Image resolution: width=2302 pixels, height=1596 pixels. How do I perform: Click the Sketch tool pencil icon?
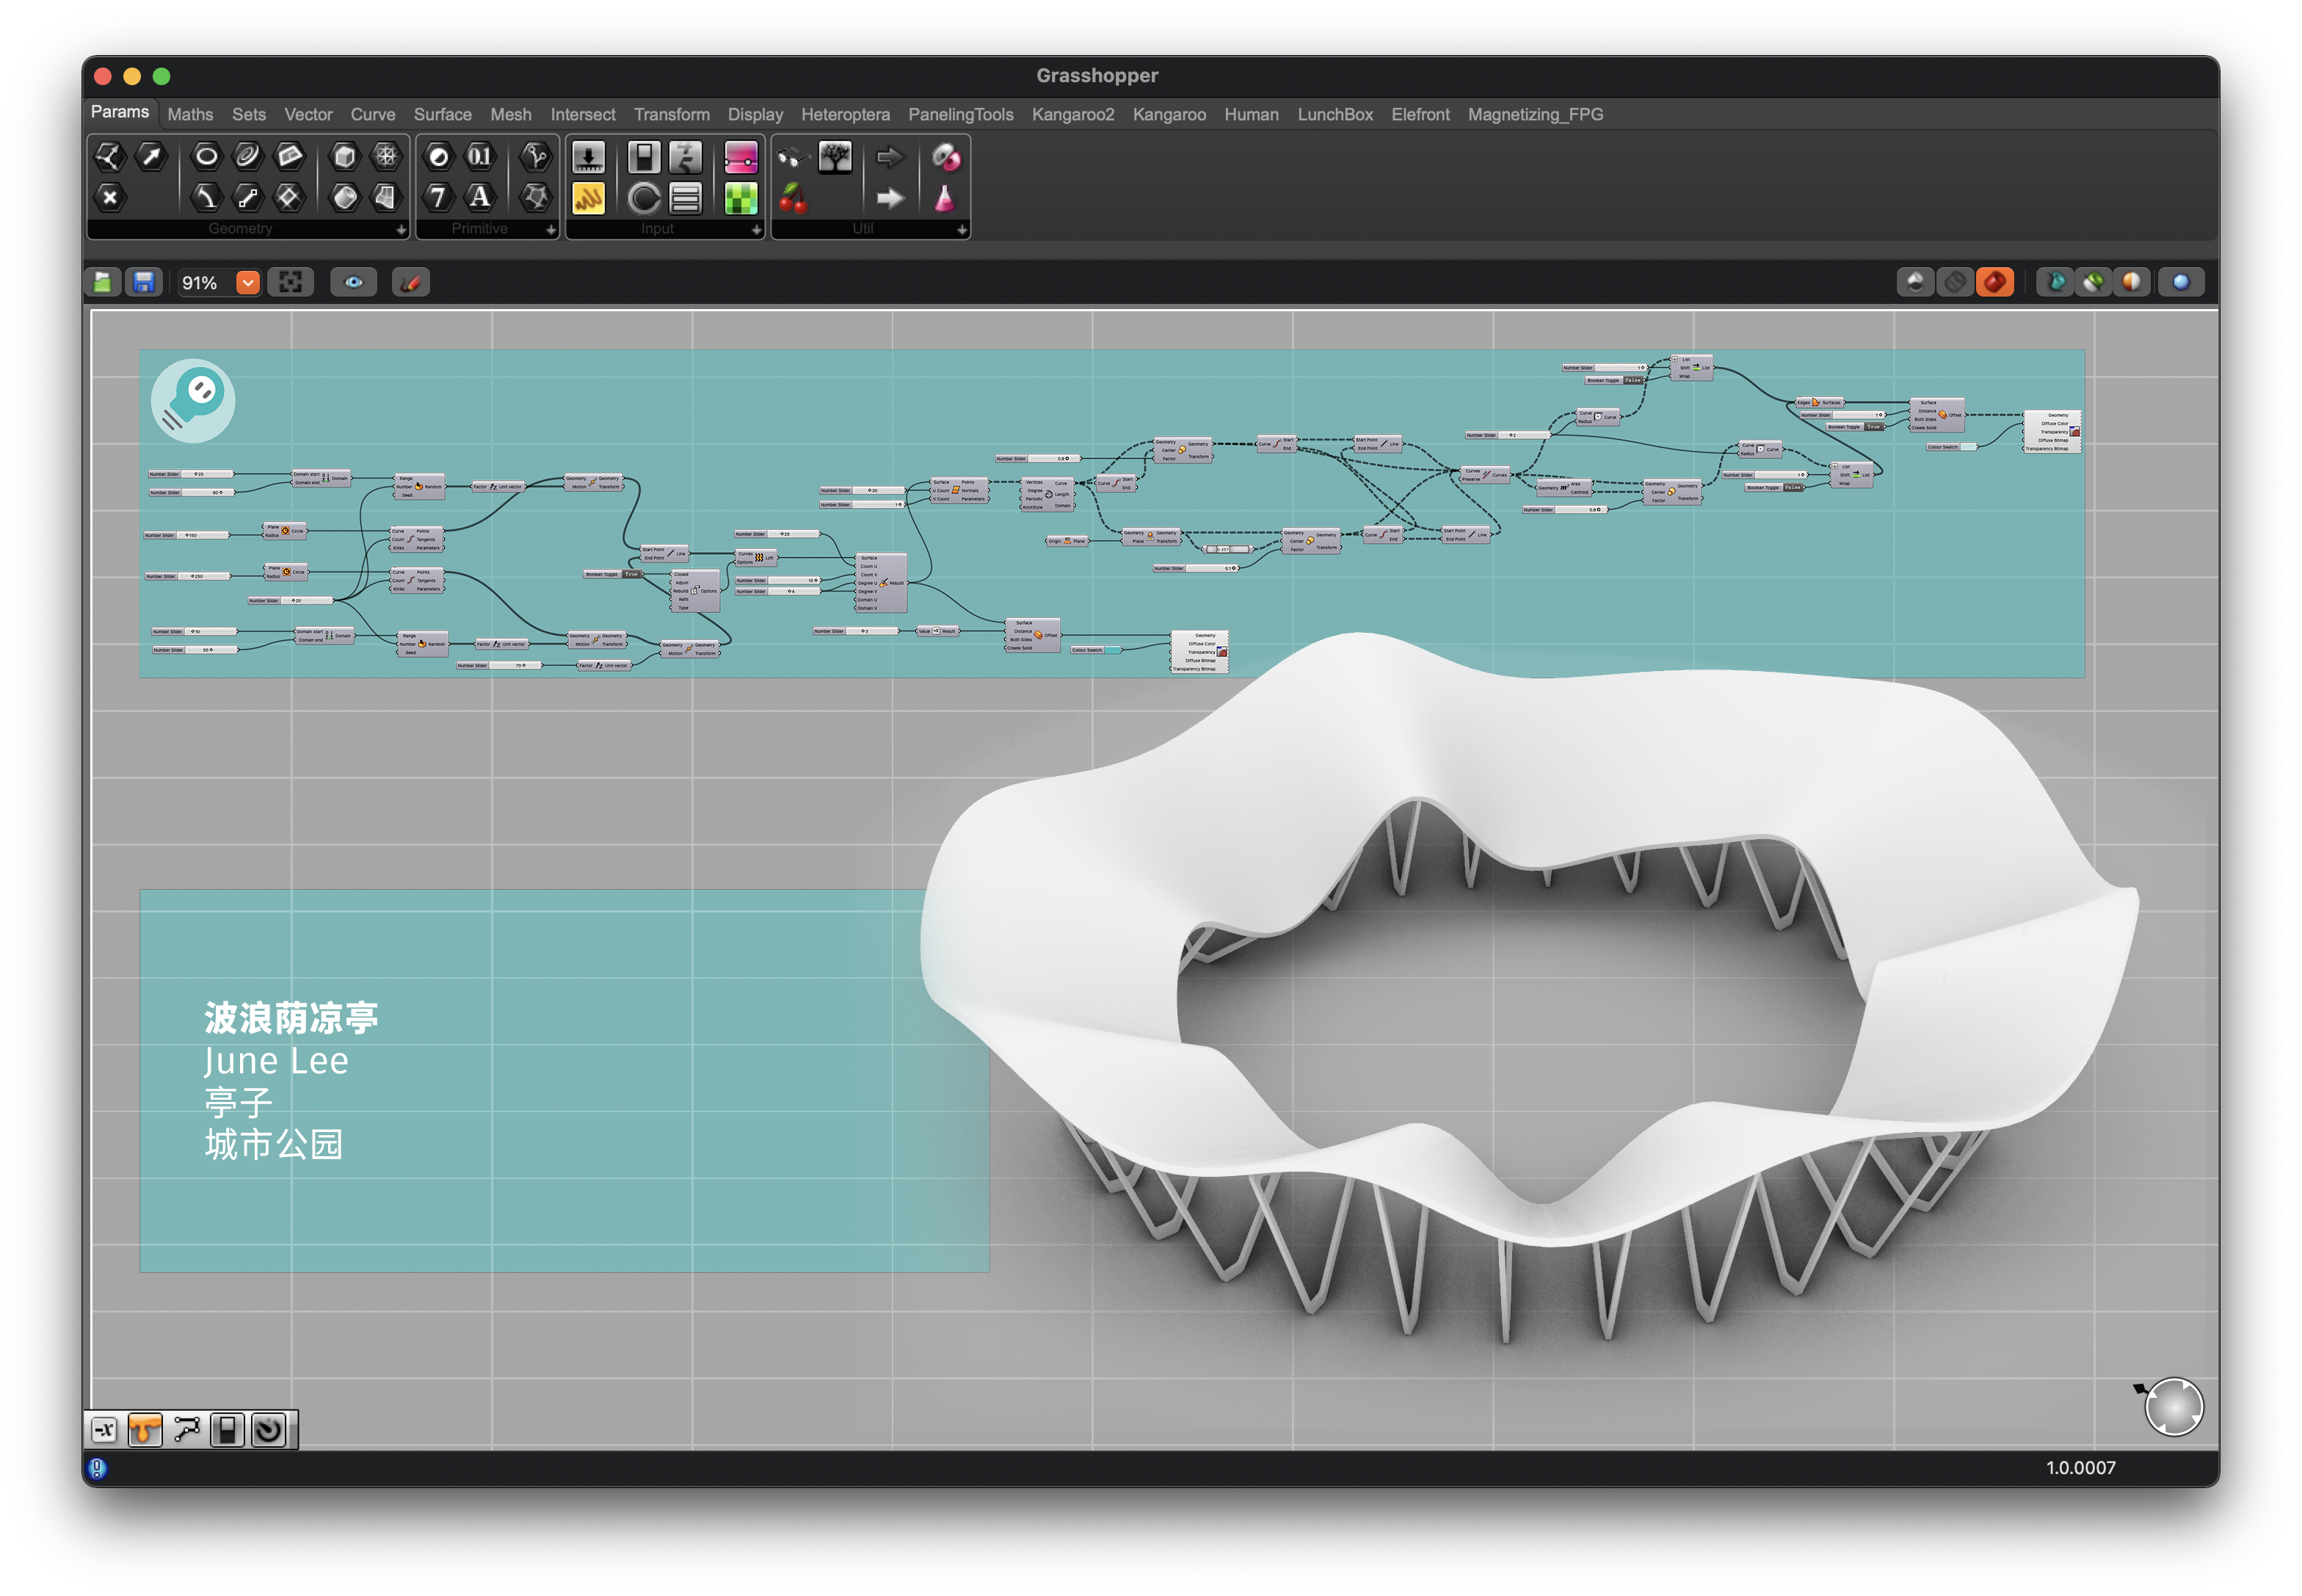pyautogui.click(x=410, y=283)
